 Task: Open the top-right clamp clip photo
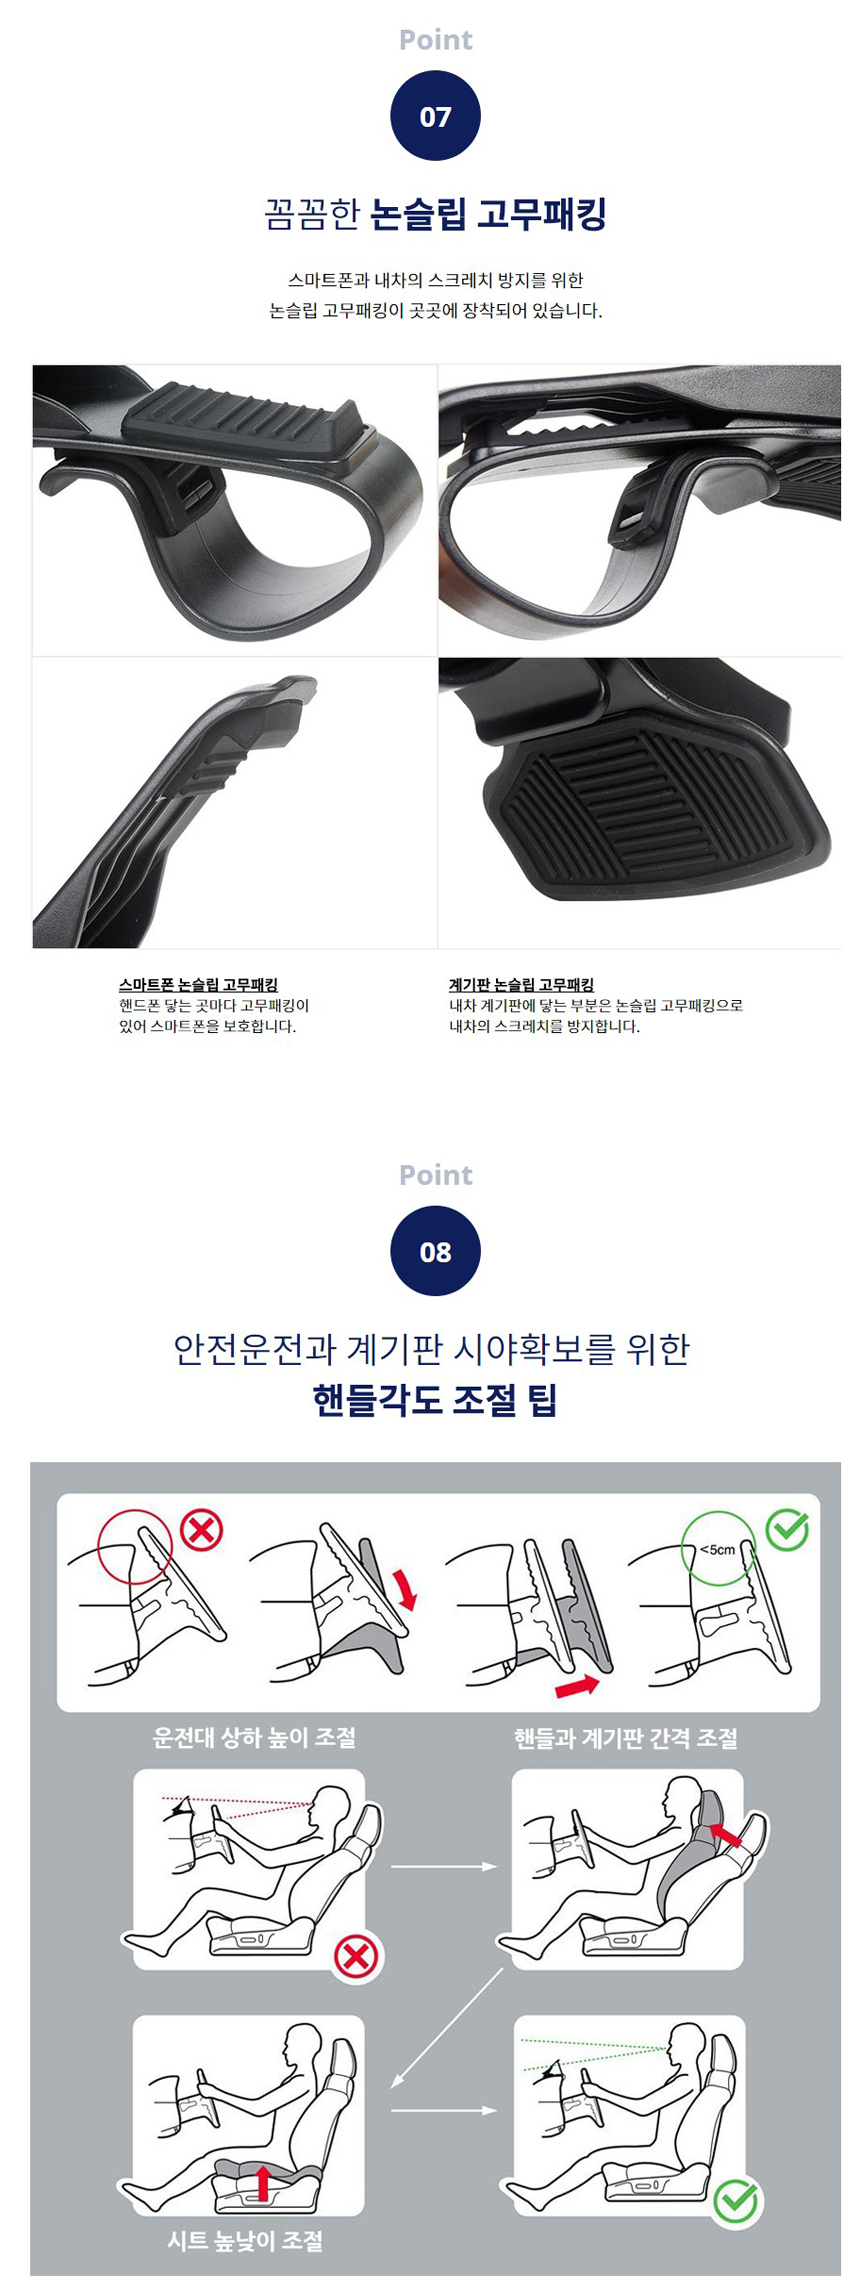tap(640, 510)
